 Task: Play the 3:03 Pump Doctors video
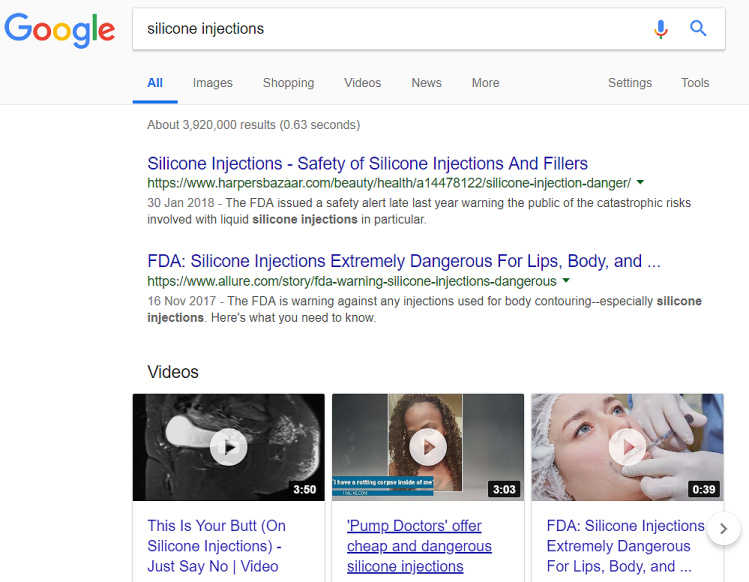pos(428,447)
